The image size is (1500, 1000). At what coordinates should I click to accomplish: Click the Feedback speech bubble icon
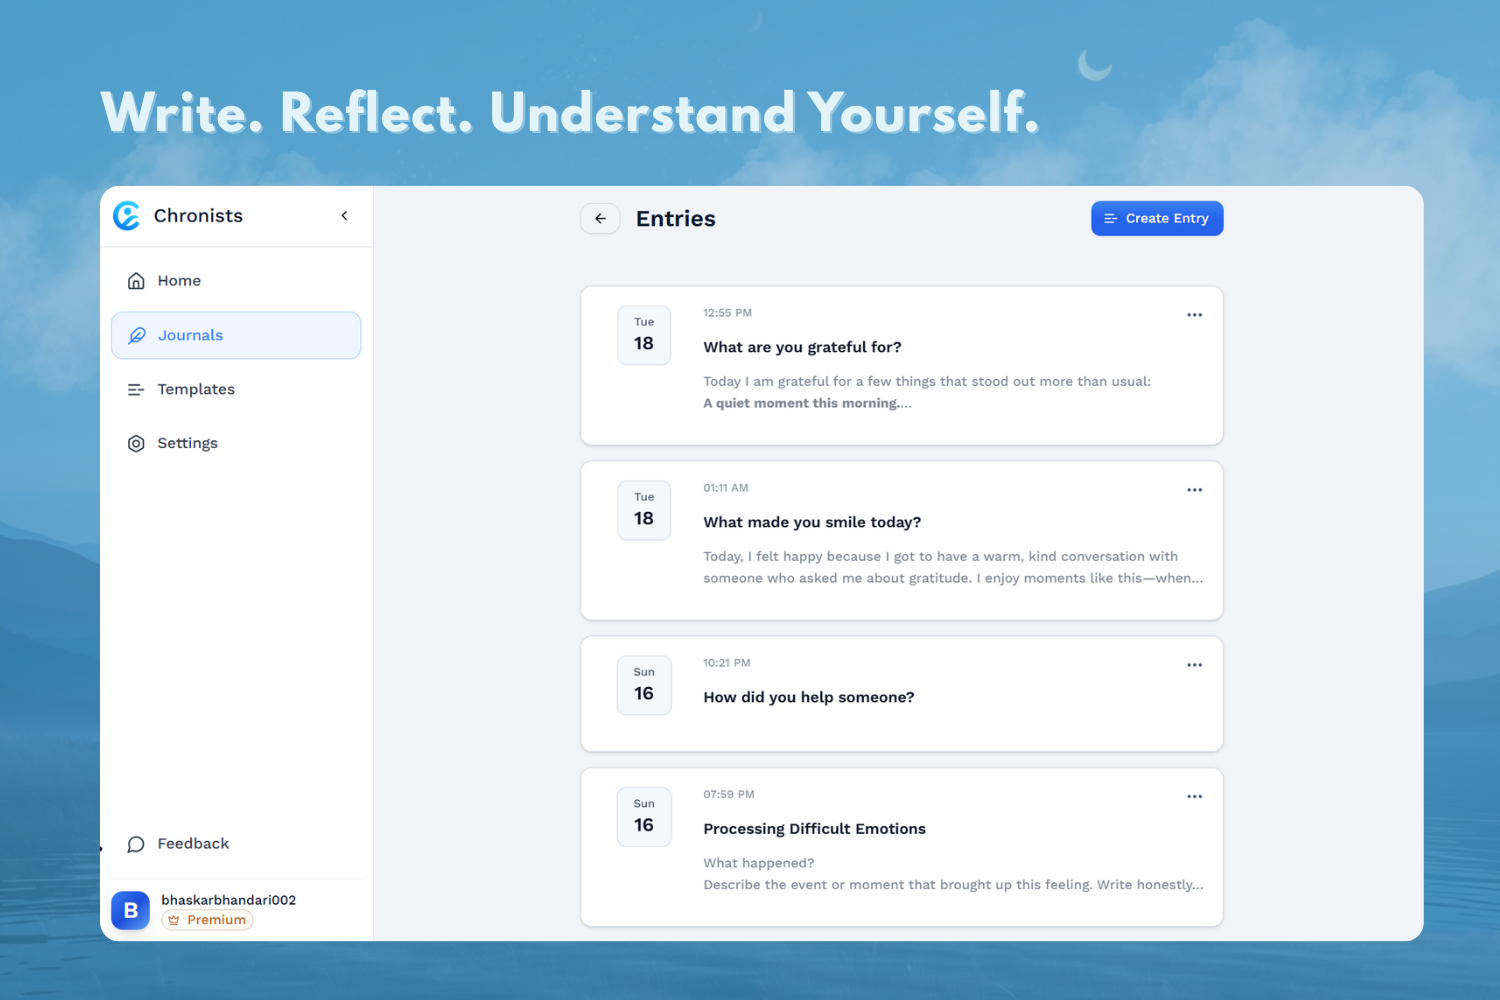136,844
